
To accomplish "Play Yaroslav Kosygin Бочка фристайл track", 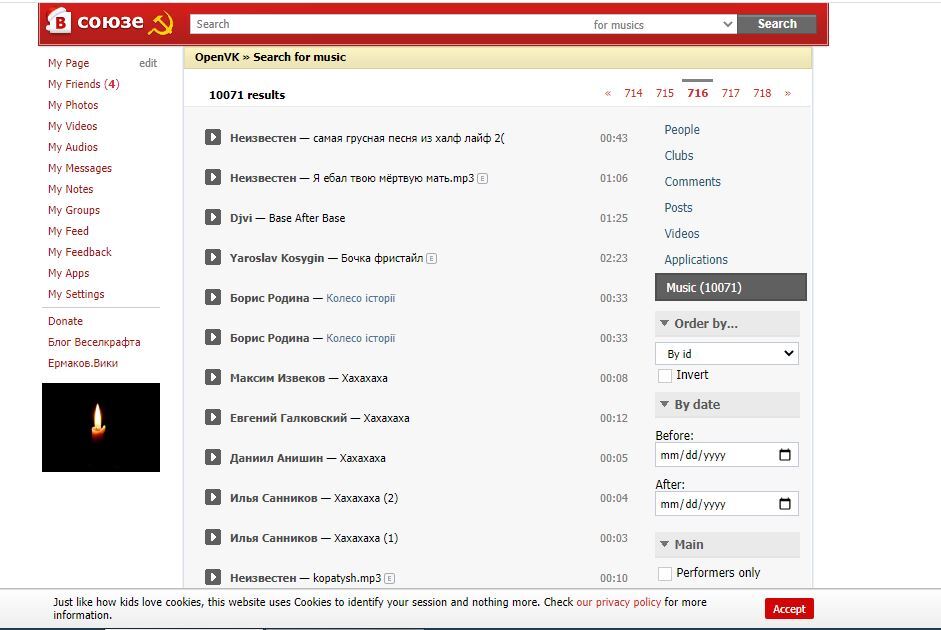I will point(212,257).
